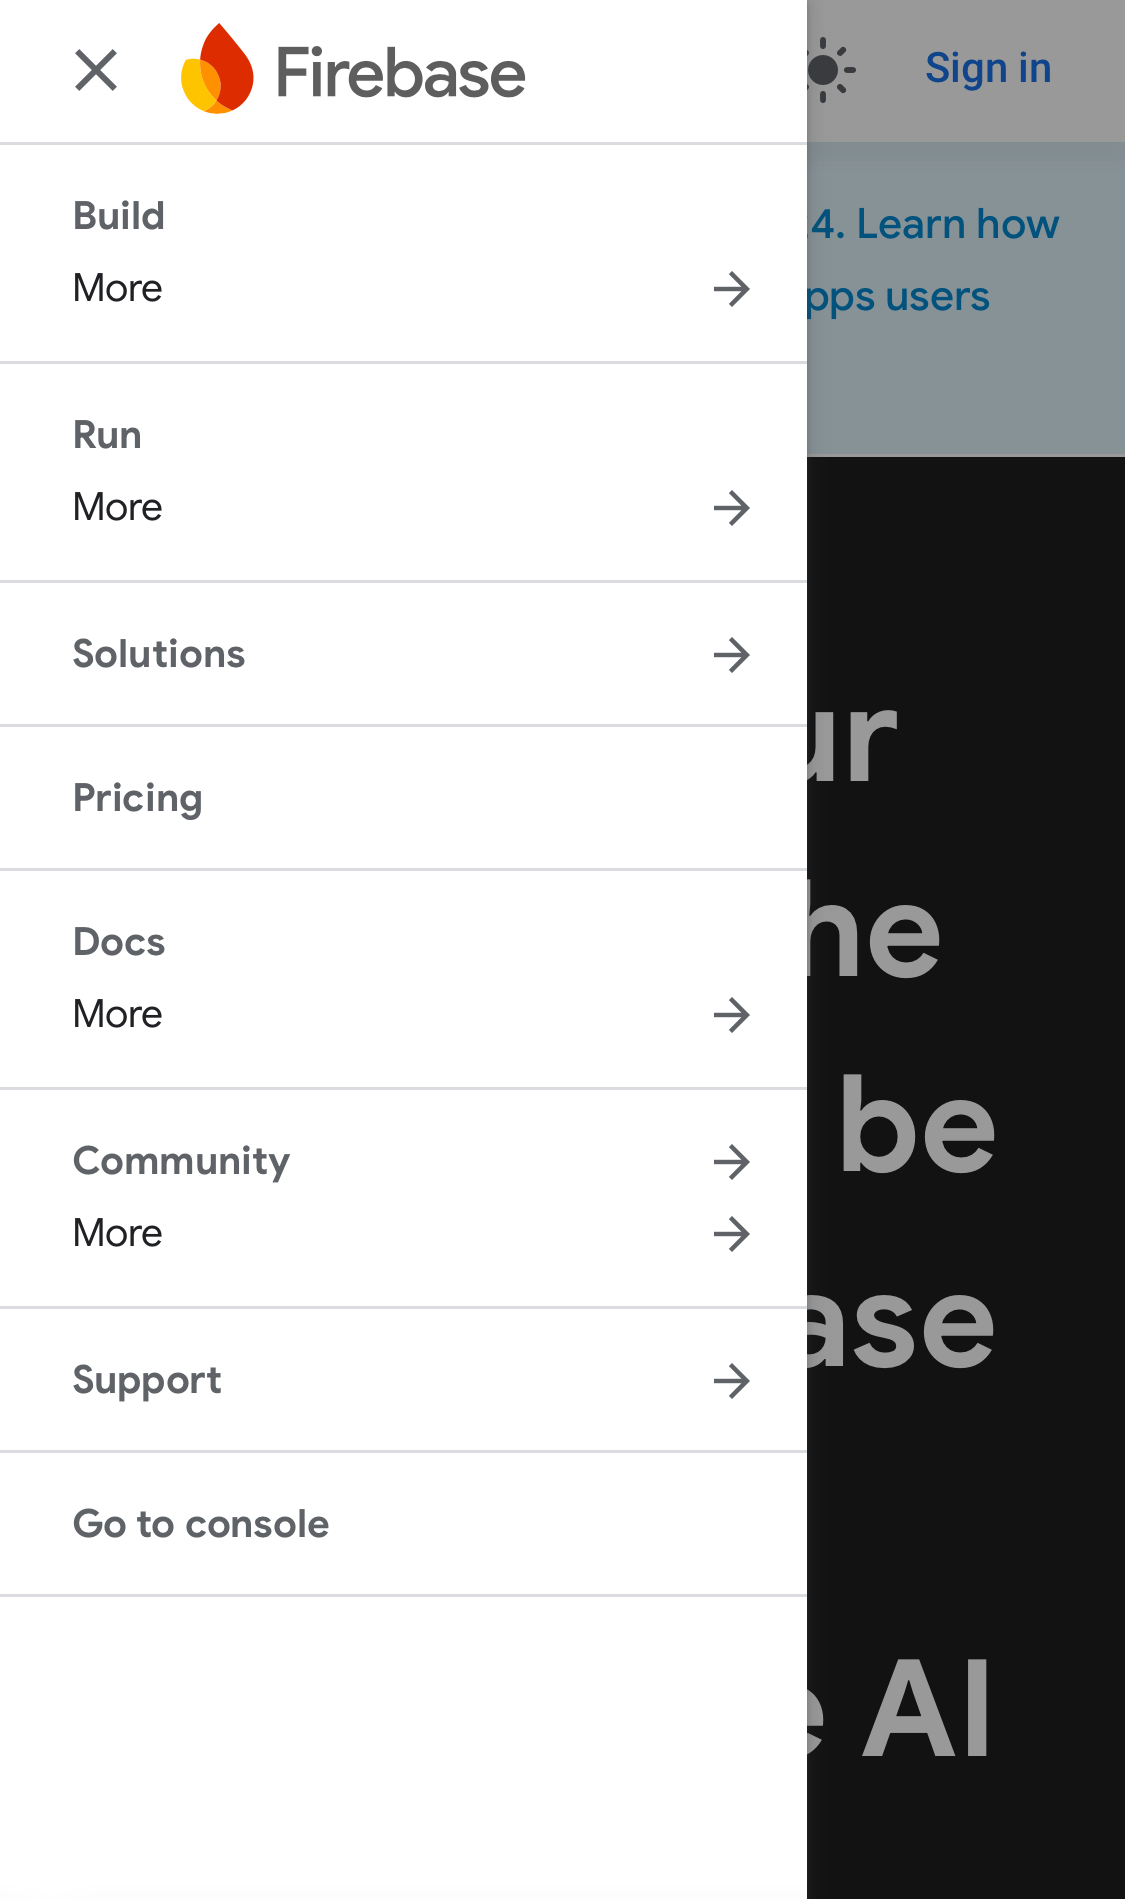Expand the Solutions section
This screenshot has width=1125, height=1899.
coord(159,653)
